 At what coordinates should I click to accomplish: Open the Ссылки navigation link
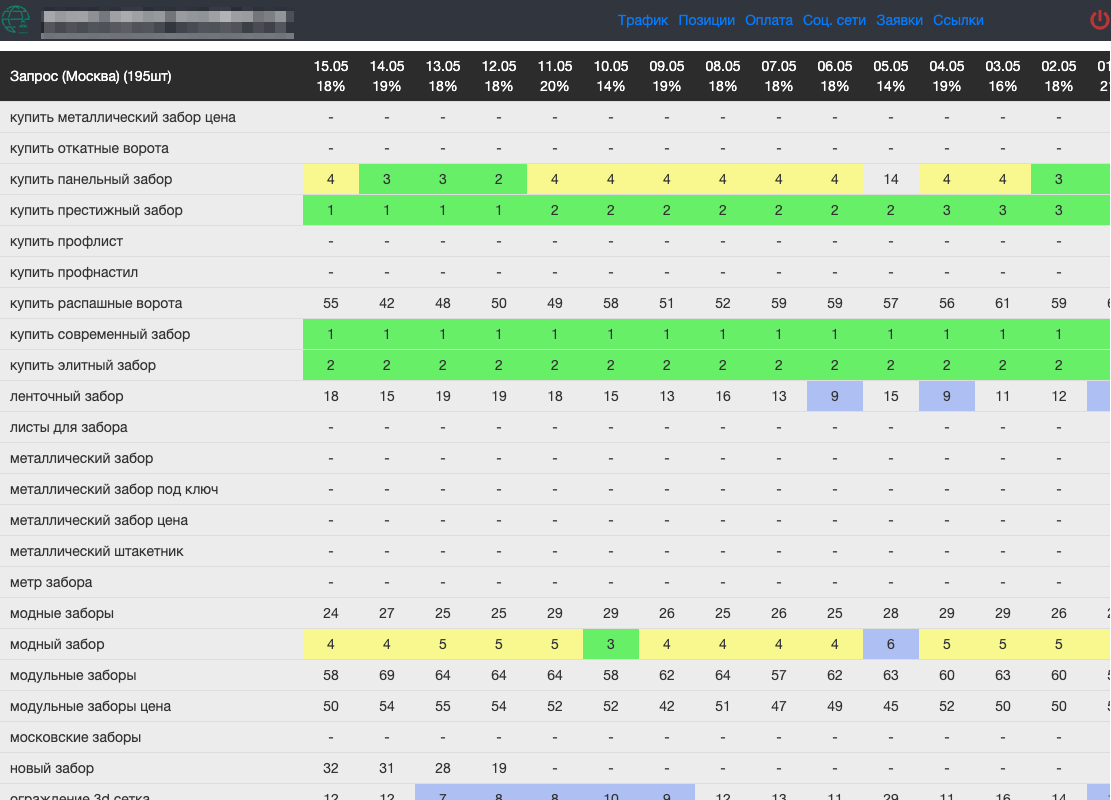[x=958, y=20]
